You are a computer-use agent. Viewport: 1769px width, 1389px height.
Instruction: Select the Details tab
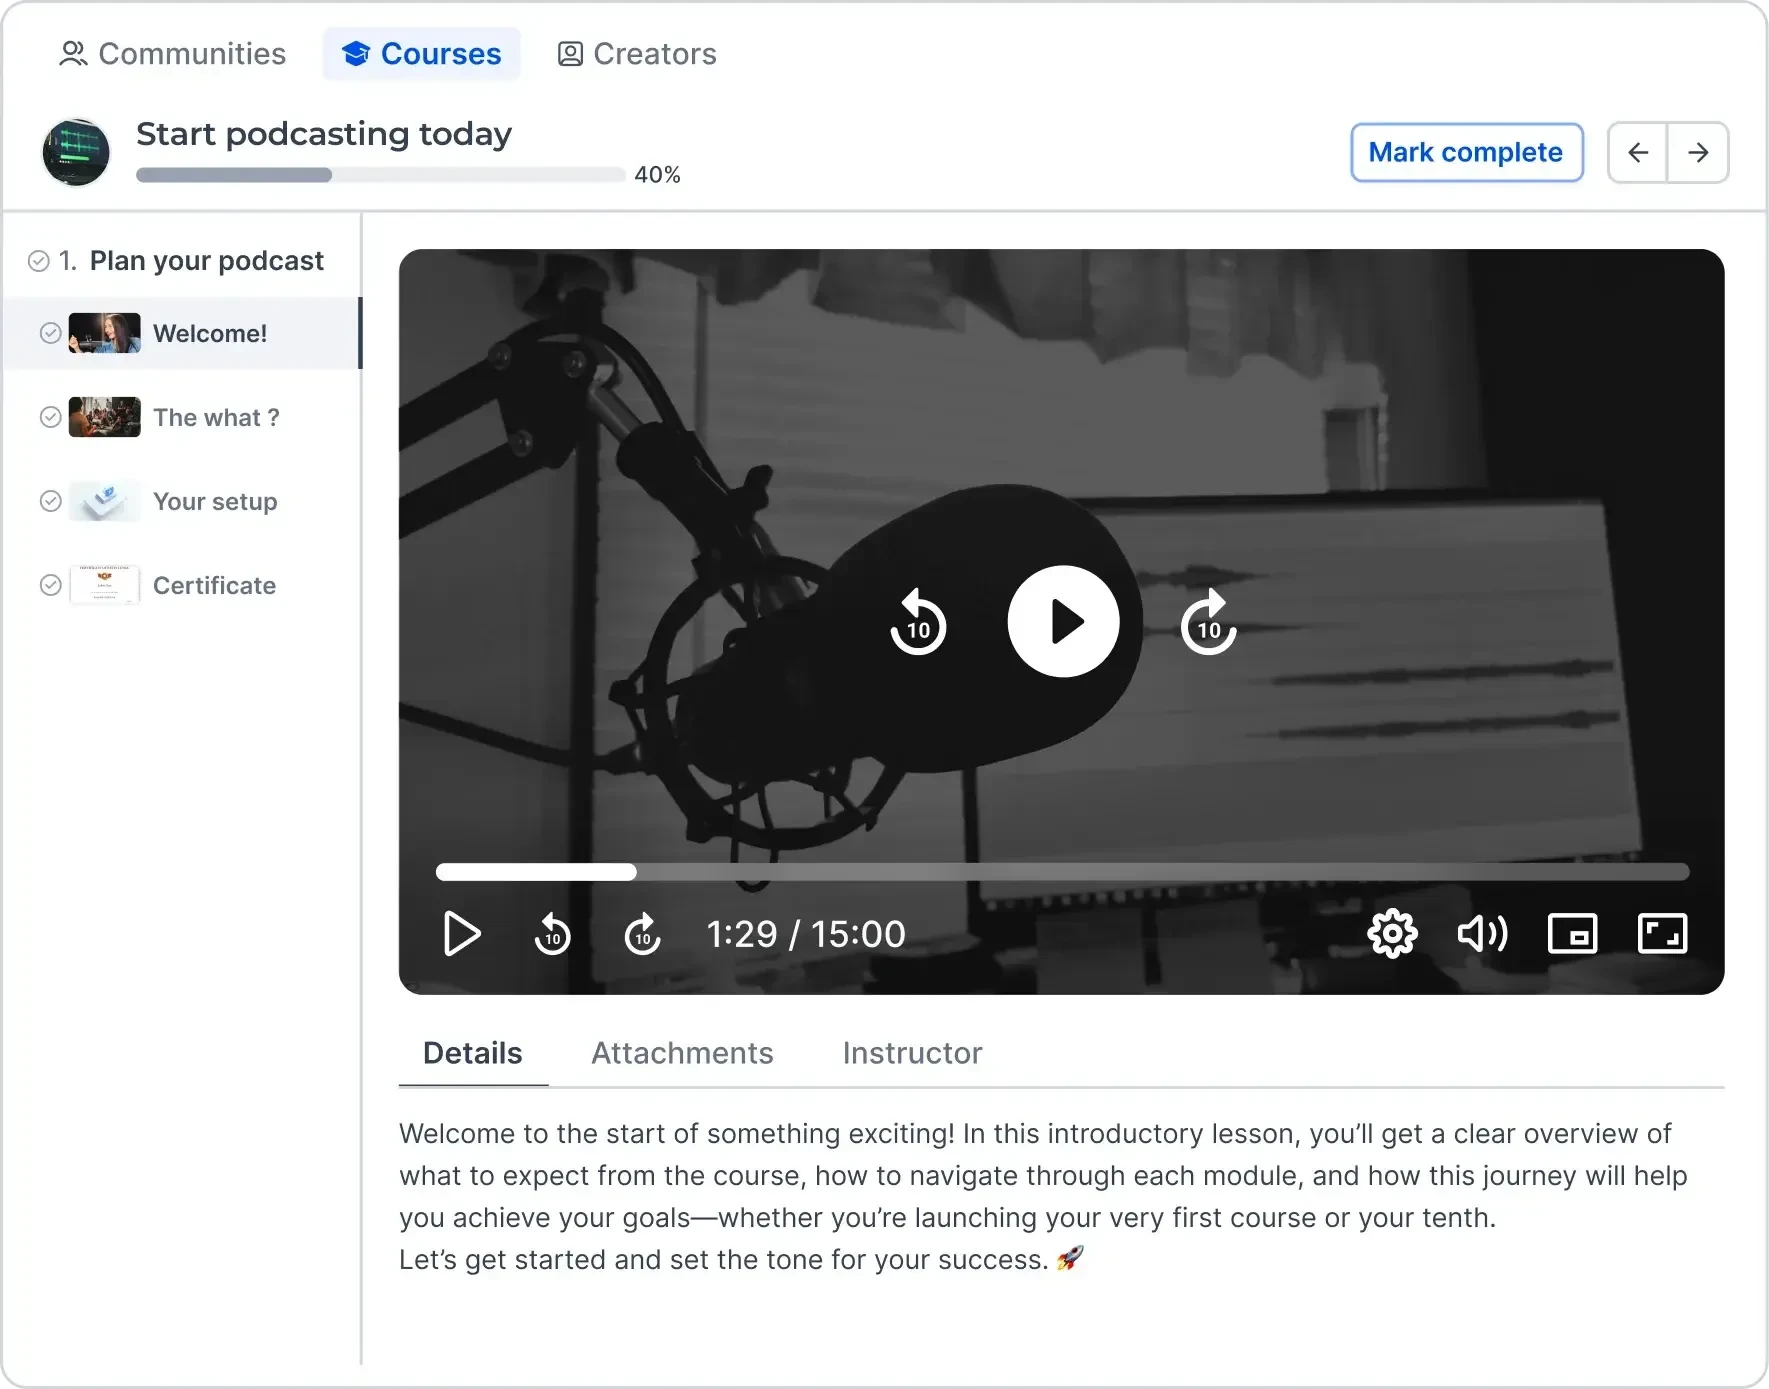pos(473,1053)
